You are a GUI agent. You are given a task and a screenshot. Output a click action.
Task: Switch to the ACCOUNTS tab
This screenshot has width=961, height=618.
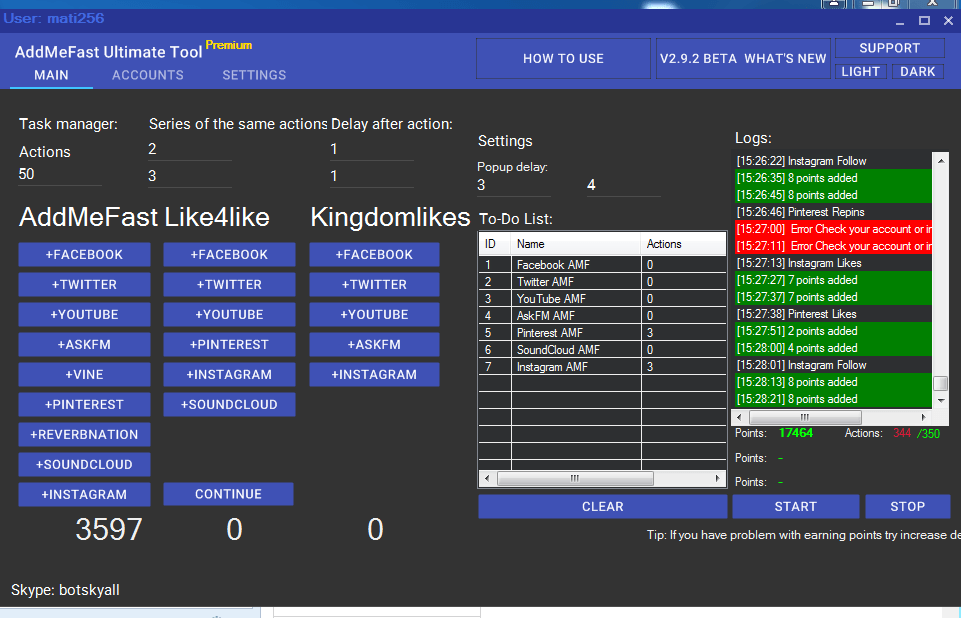tap(148, 75)
